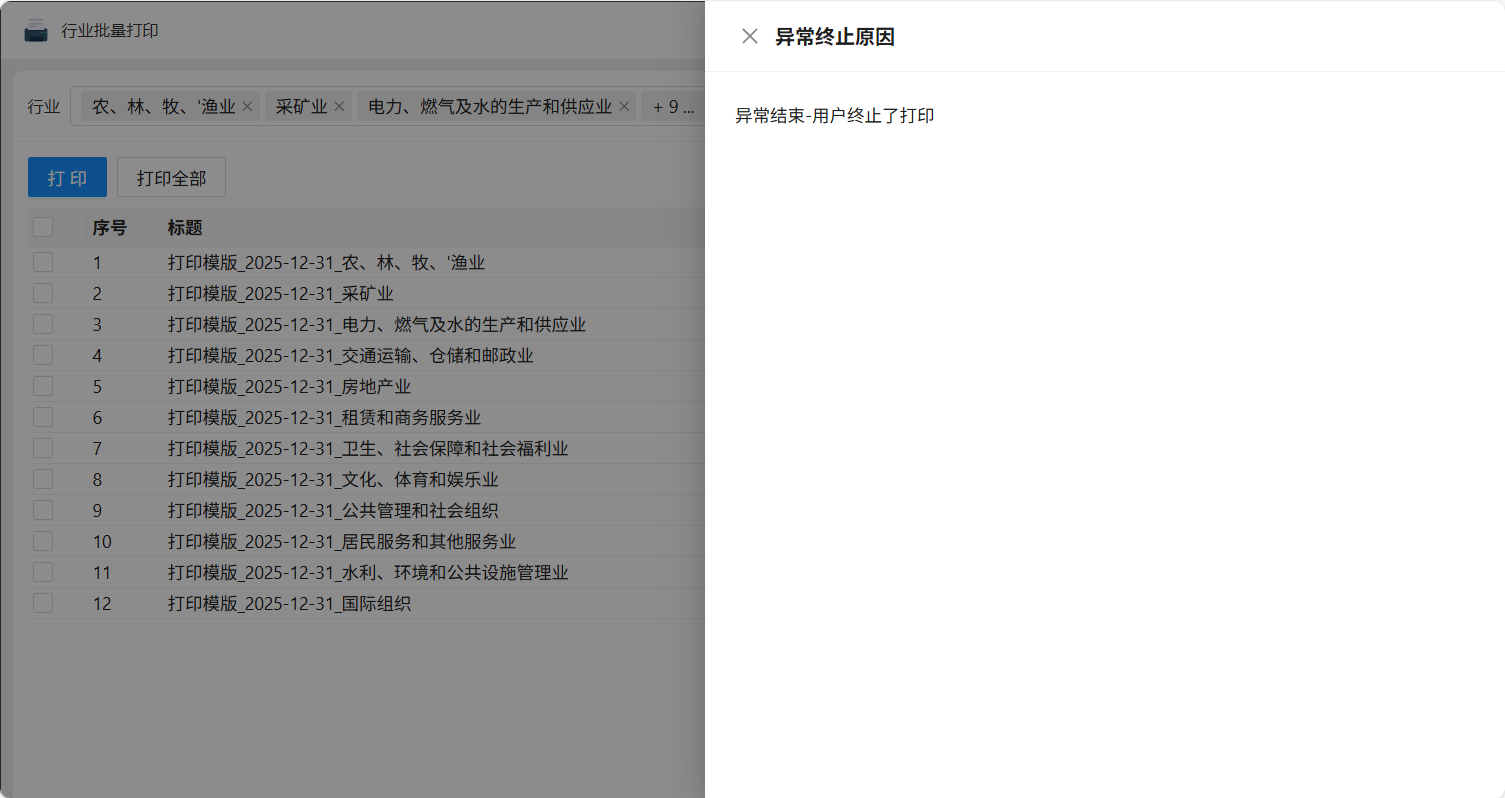This screenshot has width=1505, height=798.
Task: Select the 采矿业 template row title
Action: click(x=280, y=294)
